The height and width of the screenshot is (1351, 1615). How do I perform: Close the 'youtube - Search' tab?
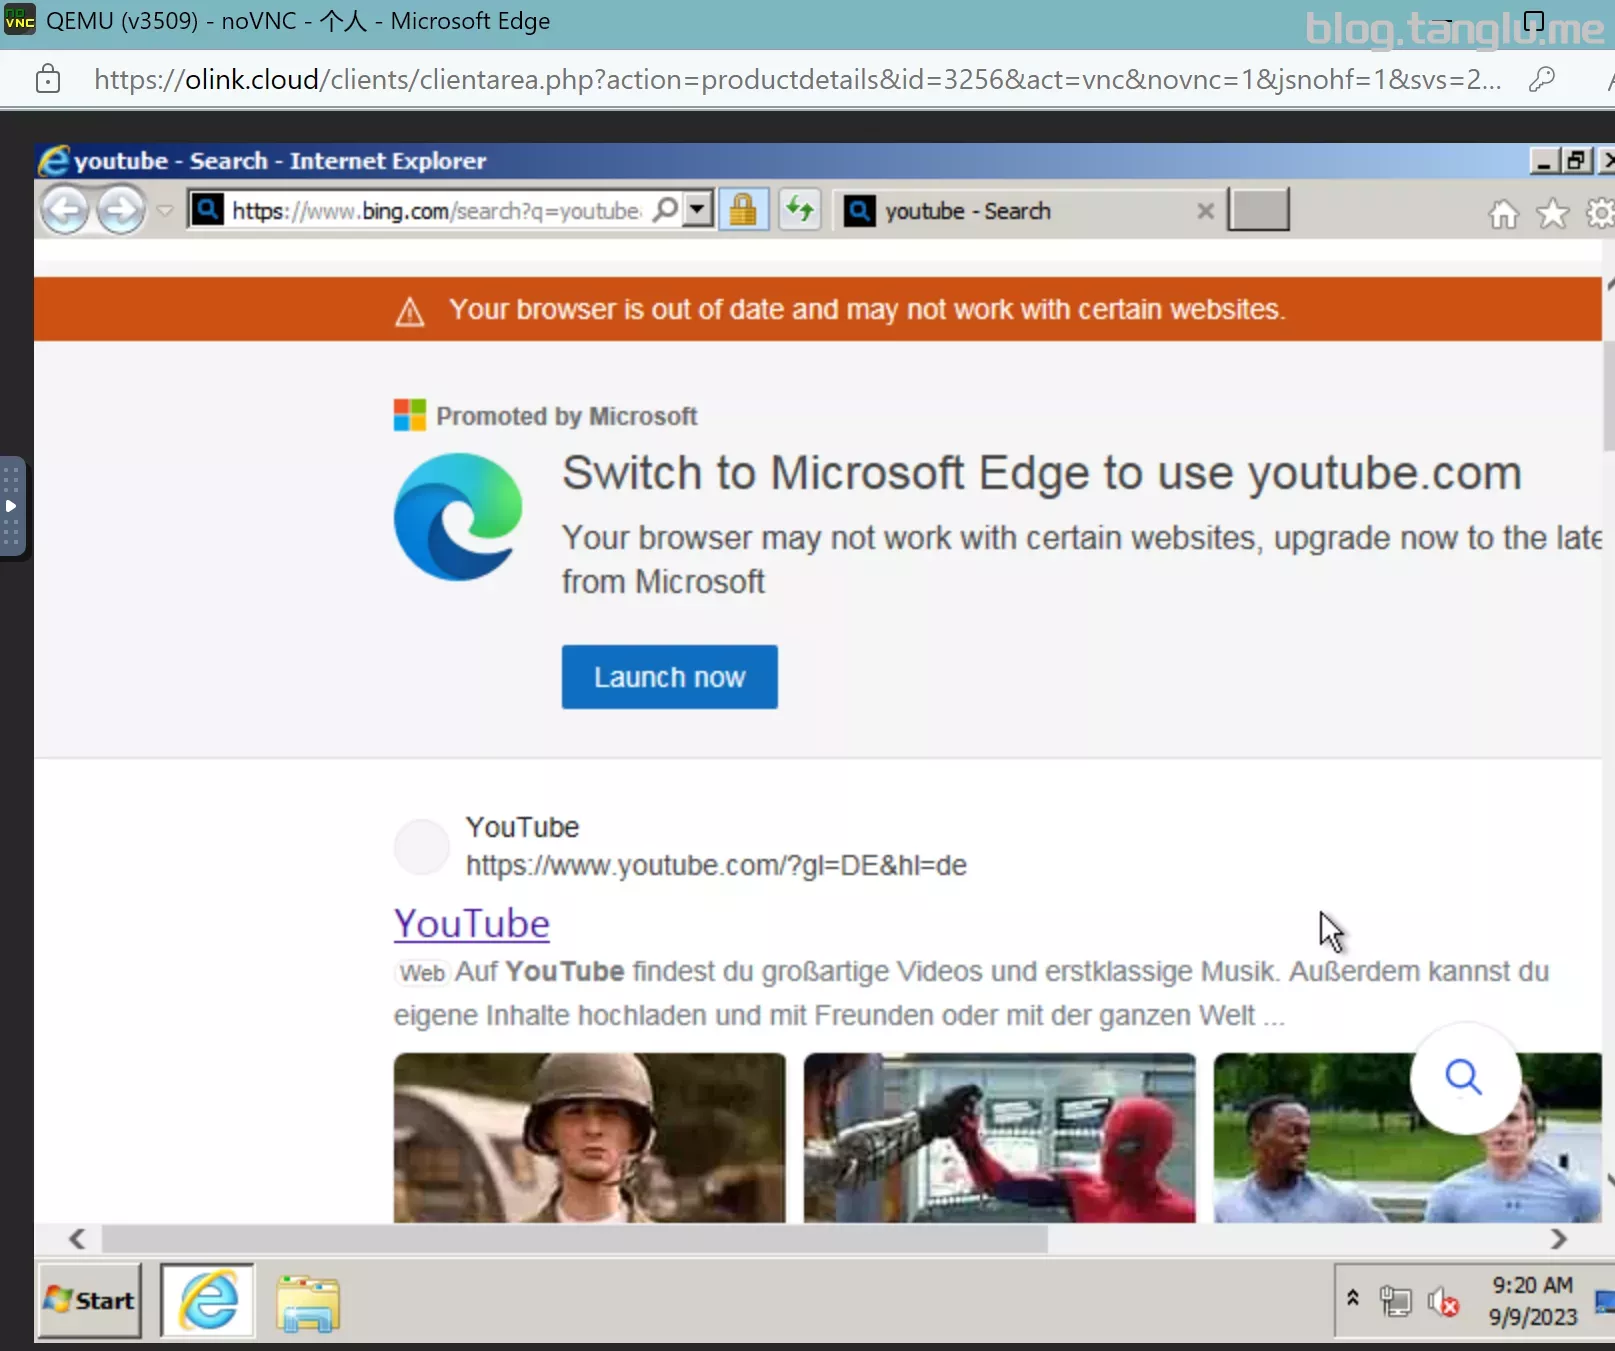point(1206,211)
